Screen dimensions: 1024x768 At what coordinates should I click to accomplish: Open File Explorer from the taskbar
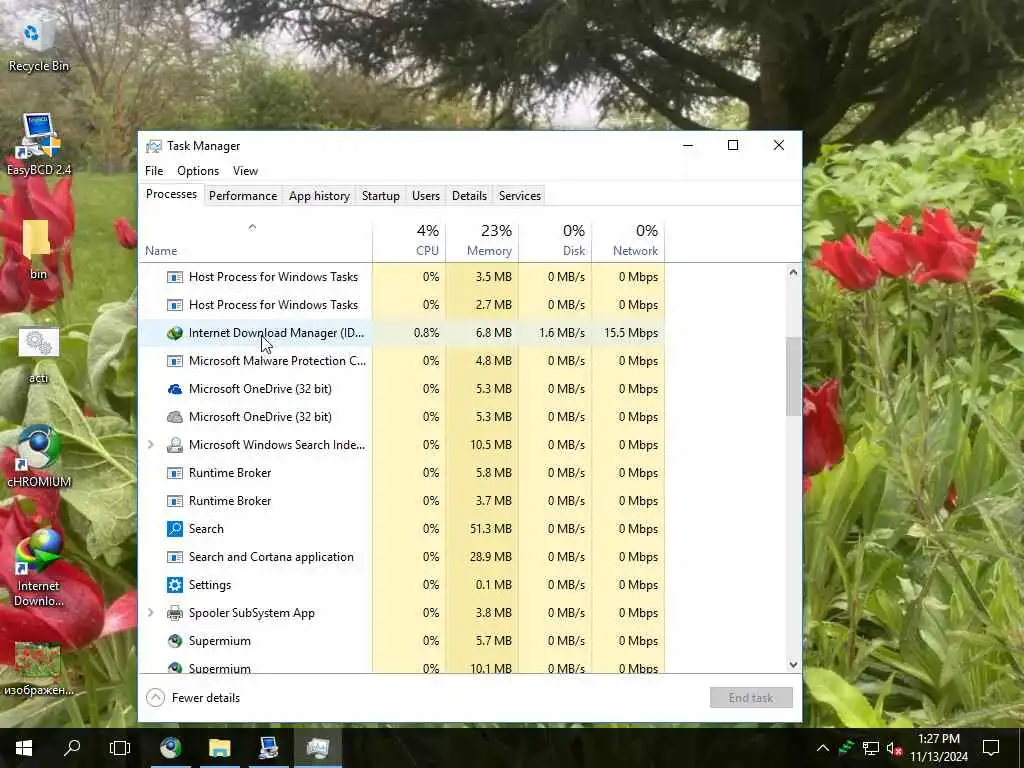[220, 748]
